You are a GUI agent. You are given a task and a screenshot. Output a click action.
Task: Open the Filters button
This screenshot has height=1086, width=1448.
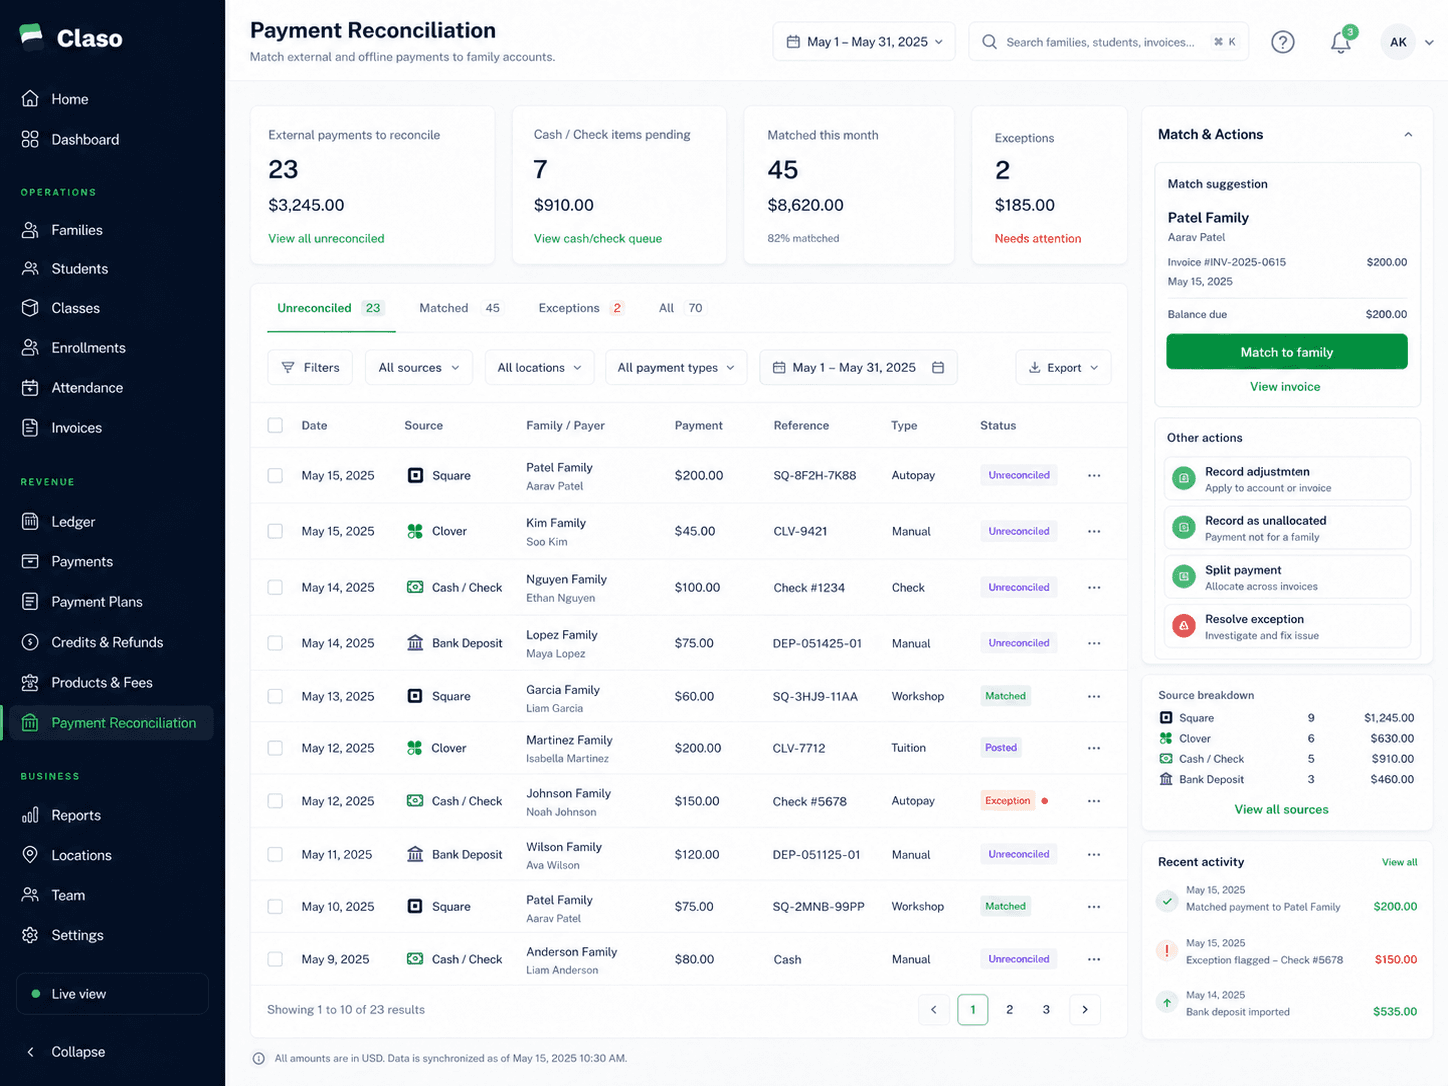[x=310, y=367]
